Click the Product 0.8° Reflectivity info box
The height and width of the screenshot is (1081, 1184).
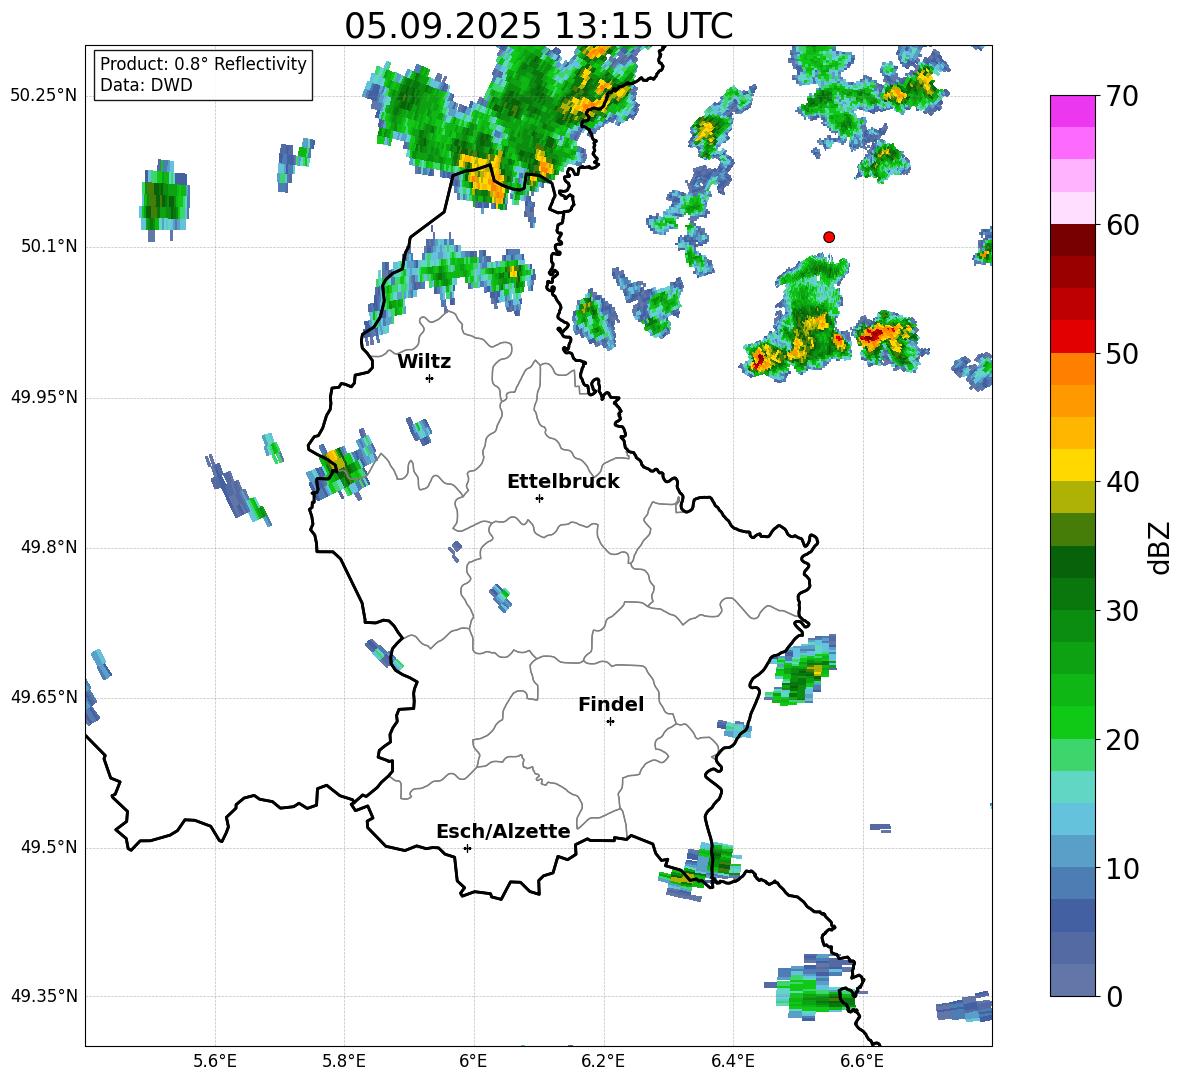pos(203,75)
